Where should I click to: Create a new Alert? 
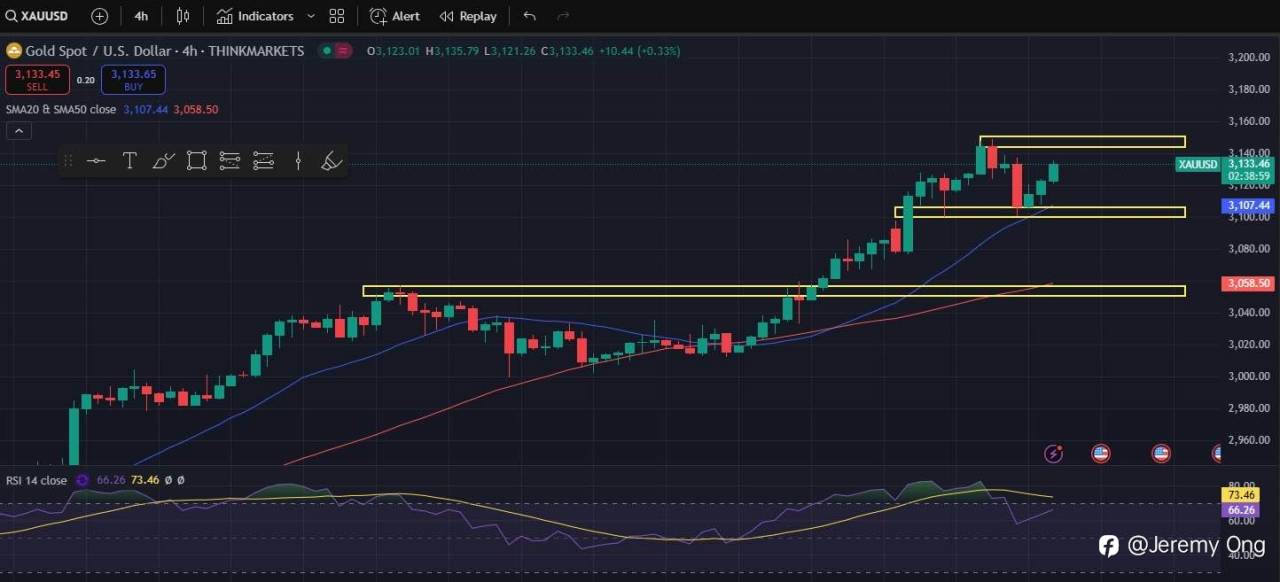tap(395, 16)
